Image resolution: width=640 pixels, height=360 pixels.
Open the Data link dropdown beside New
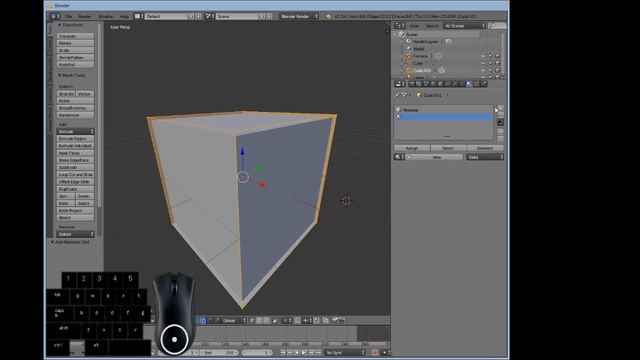pyautogui.click(x=485, y=157)
